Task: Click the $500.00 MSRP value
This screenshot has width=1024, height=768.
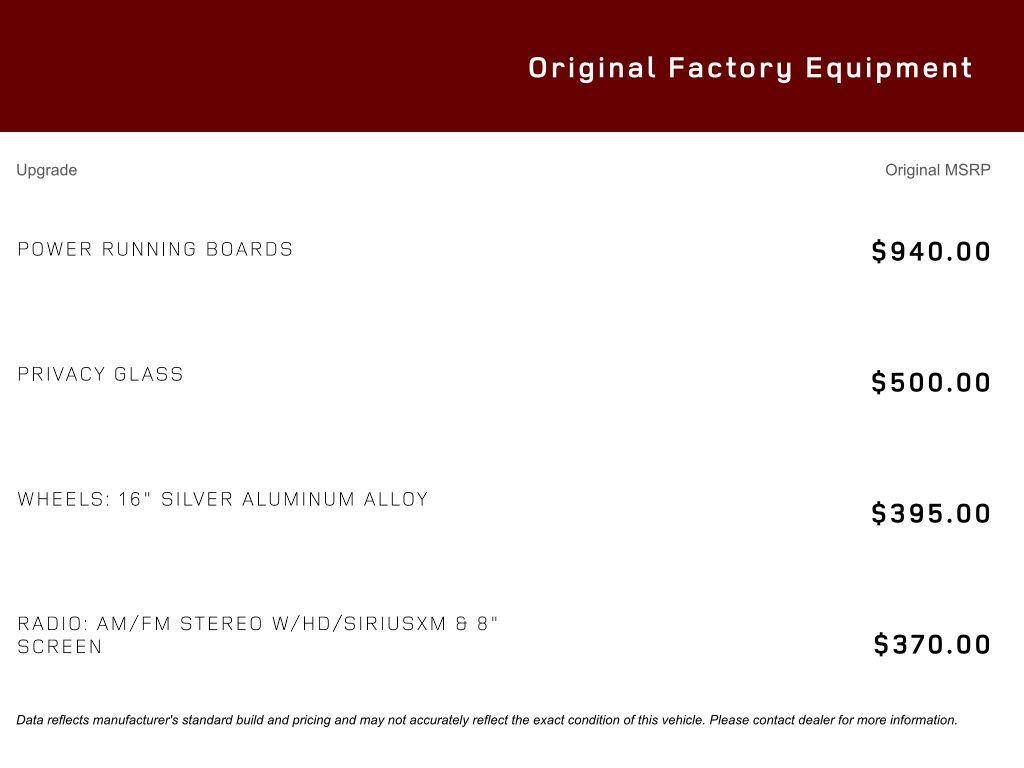Action: [931, 382]
